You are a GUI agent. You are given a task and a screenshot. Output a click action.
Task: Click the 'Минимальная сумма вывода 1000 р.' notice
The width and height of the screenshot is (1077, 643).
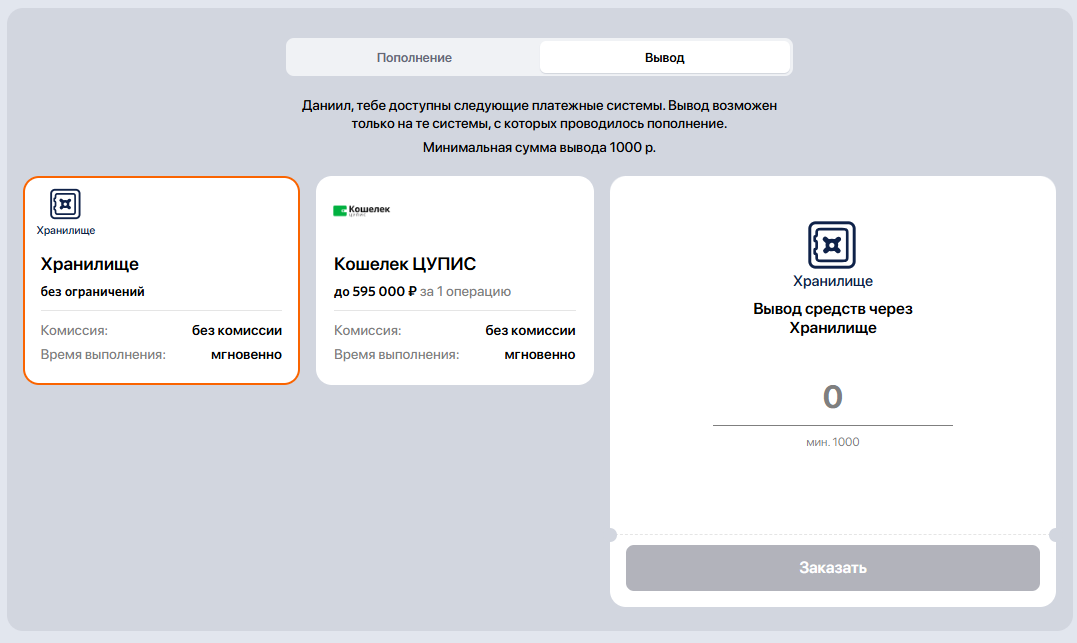click(x=539, y=147)
